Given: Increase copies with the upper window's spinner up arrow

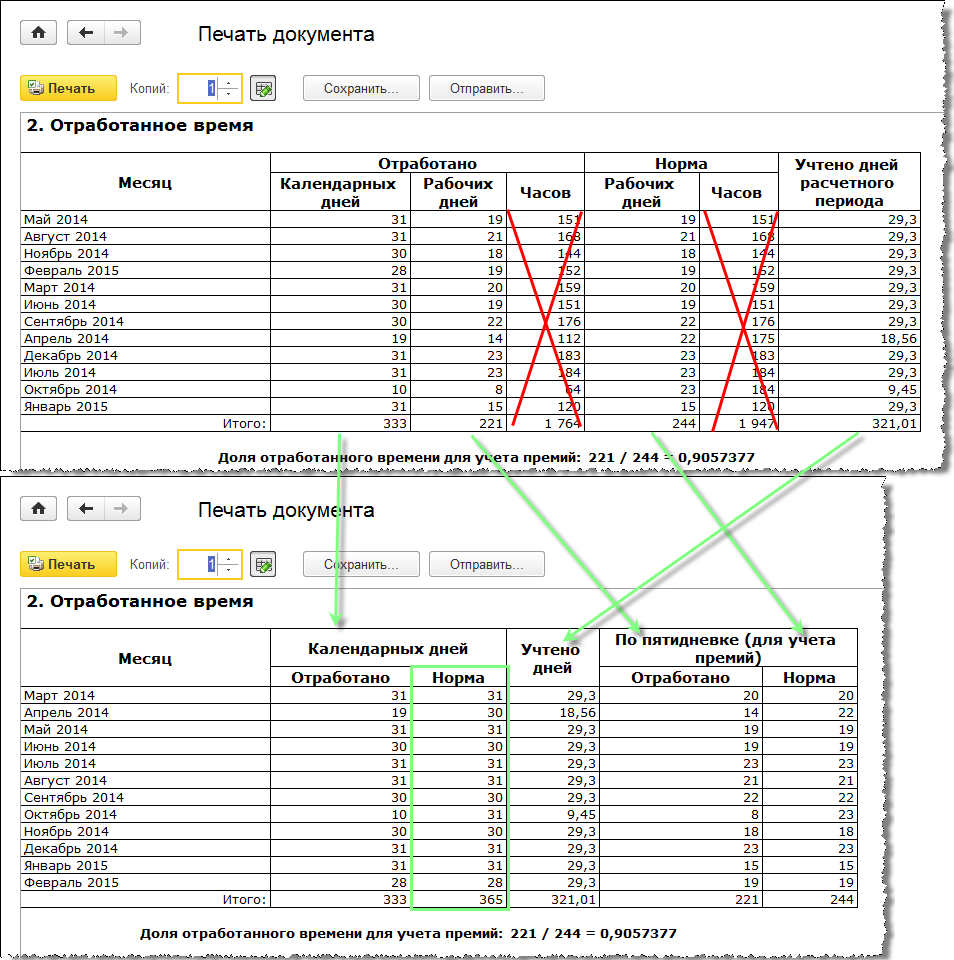Looking at the screenshot, I should (228, 82).
